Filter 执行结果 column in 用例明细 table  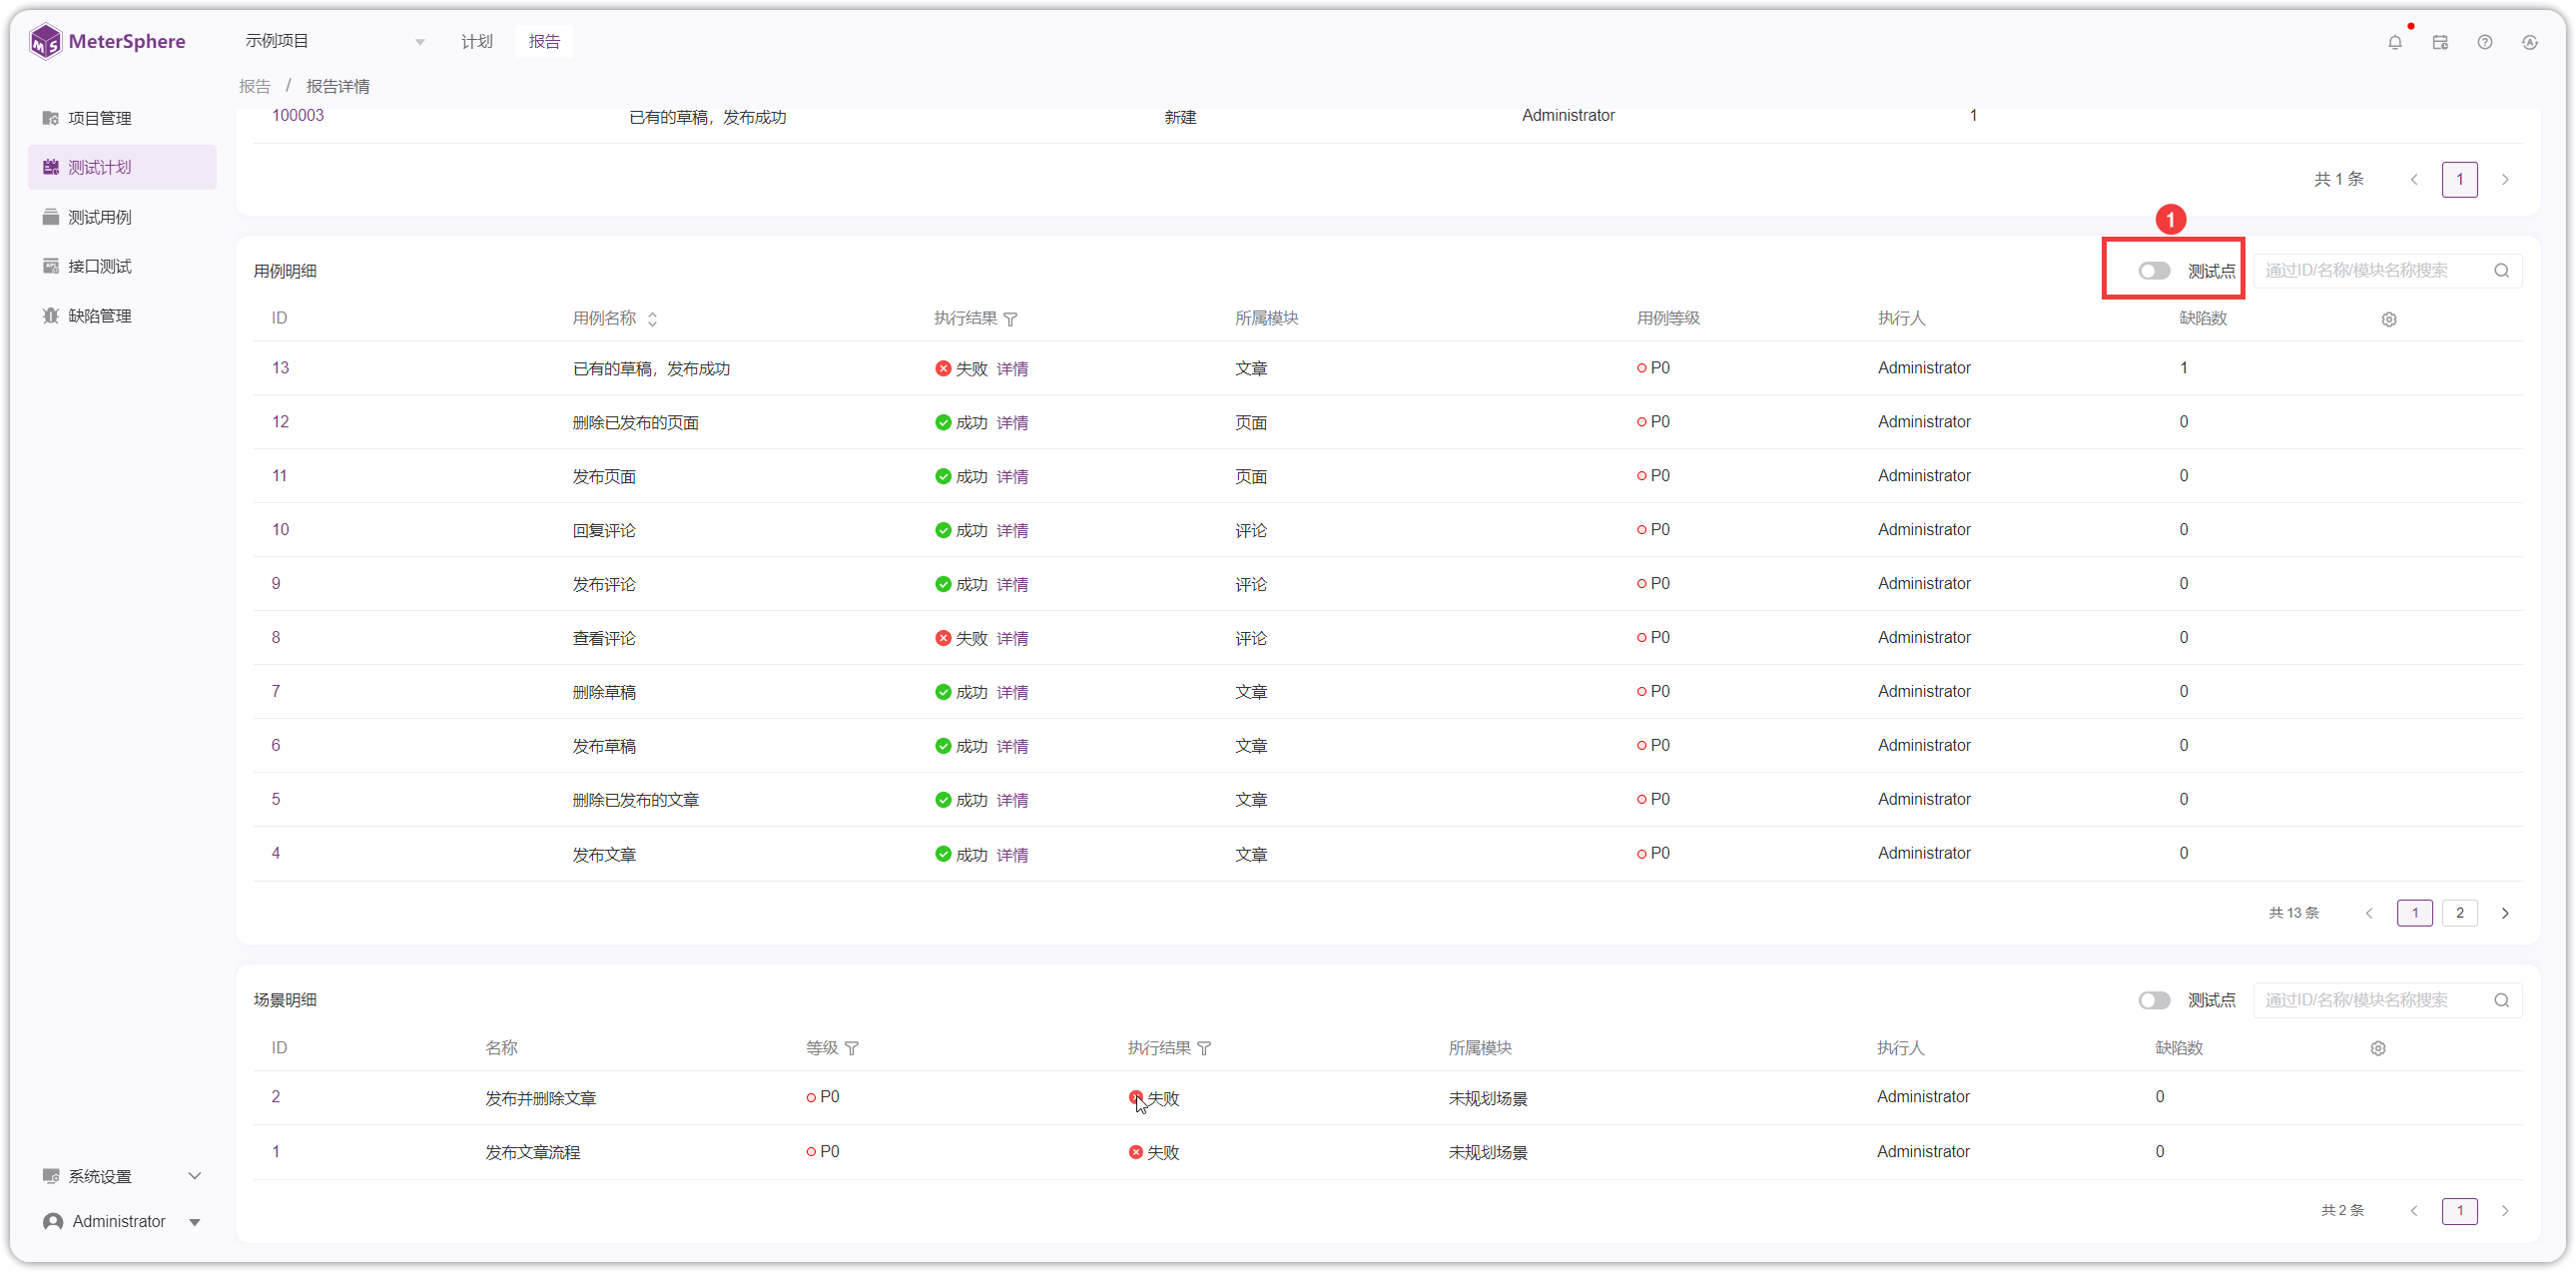pyautogui.click(x=1011, y=319)
